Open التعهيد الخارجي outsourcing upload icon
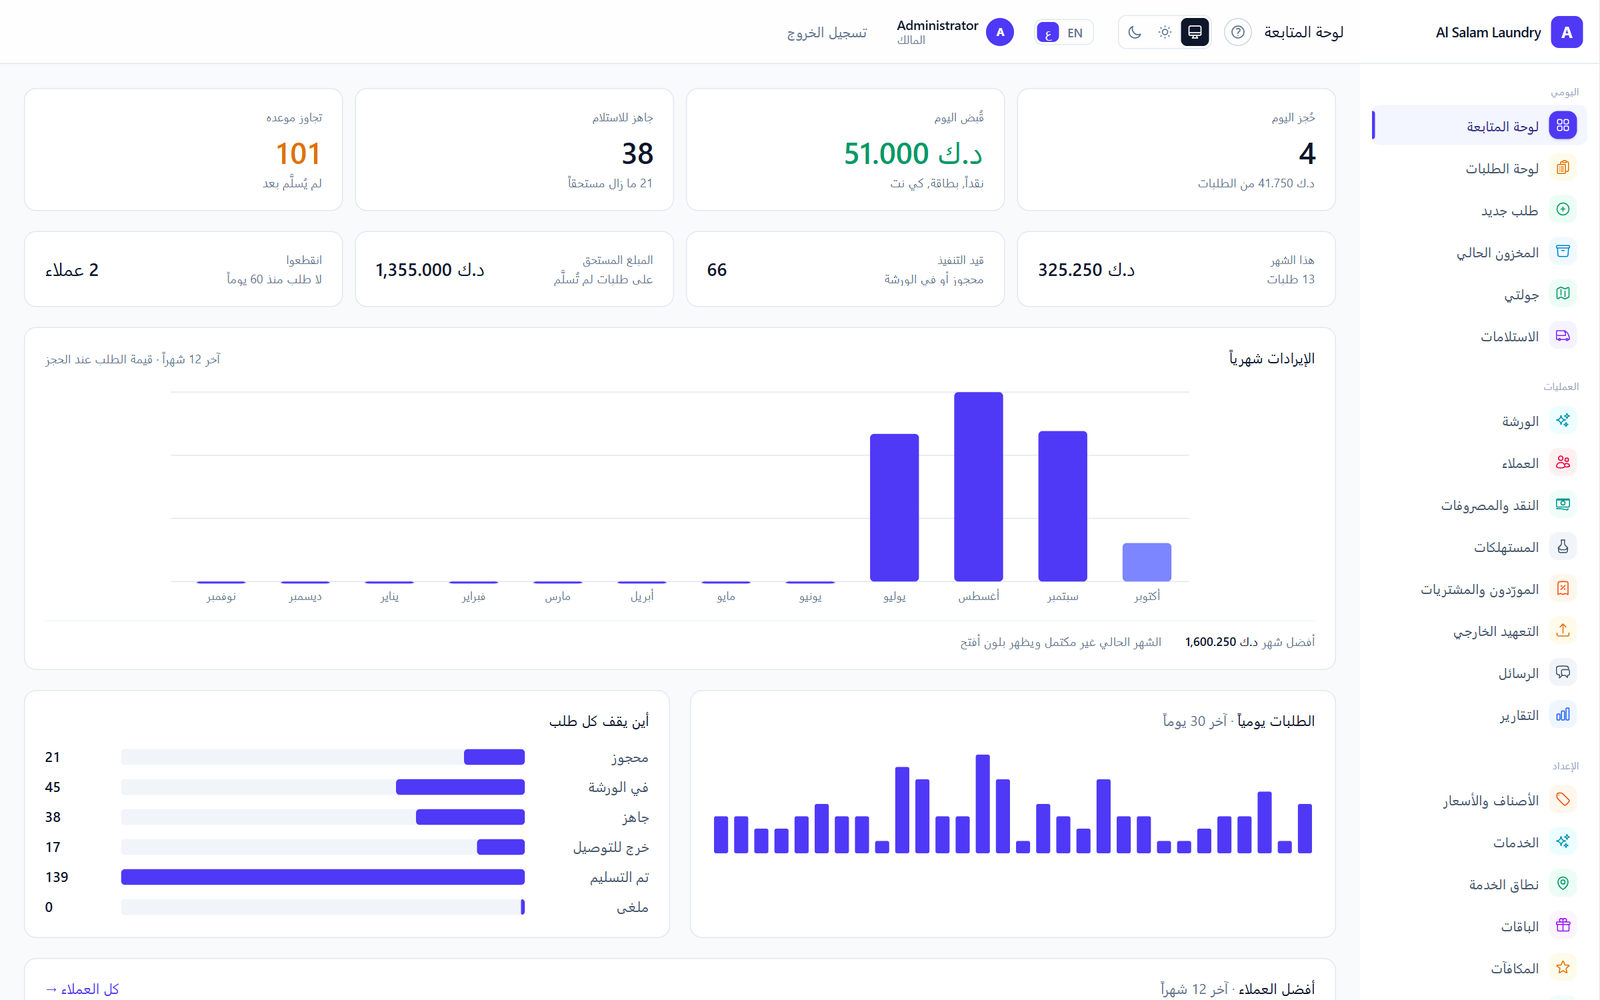Screen dimensions: 1600x1000 pyautogui.click(x=1562, y=630)
